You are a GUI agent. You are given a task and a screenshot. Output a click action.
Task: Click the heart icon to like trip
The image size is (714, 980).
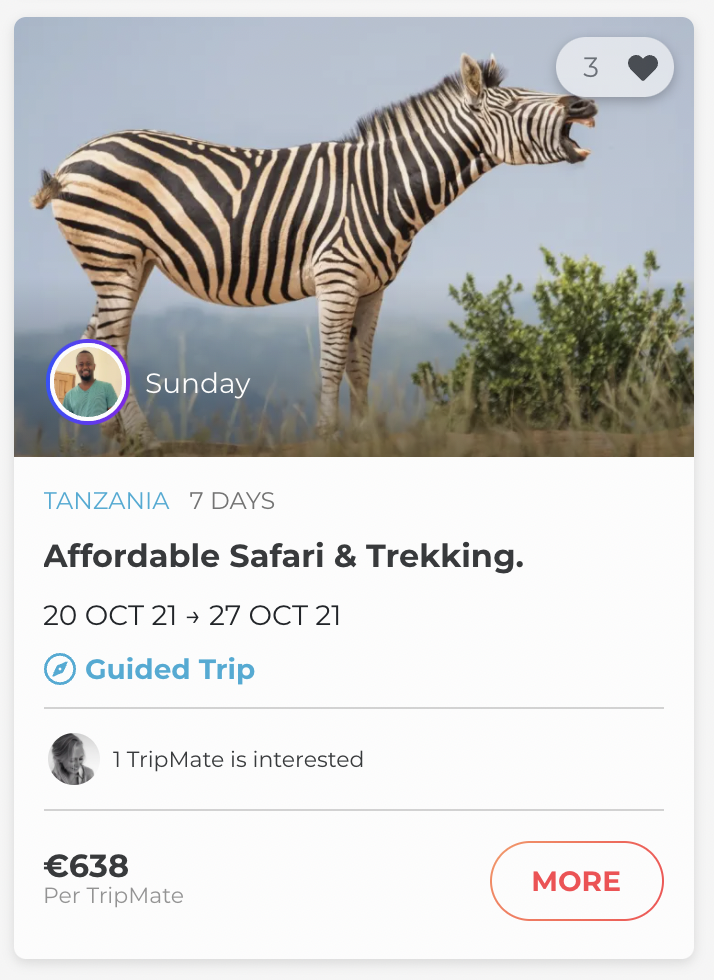[x=643, y=68]
